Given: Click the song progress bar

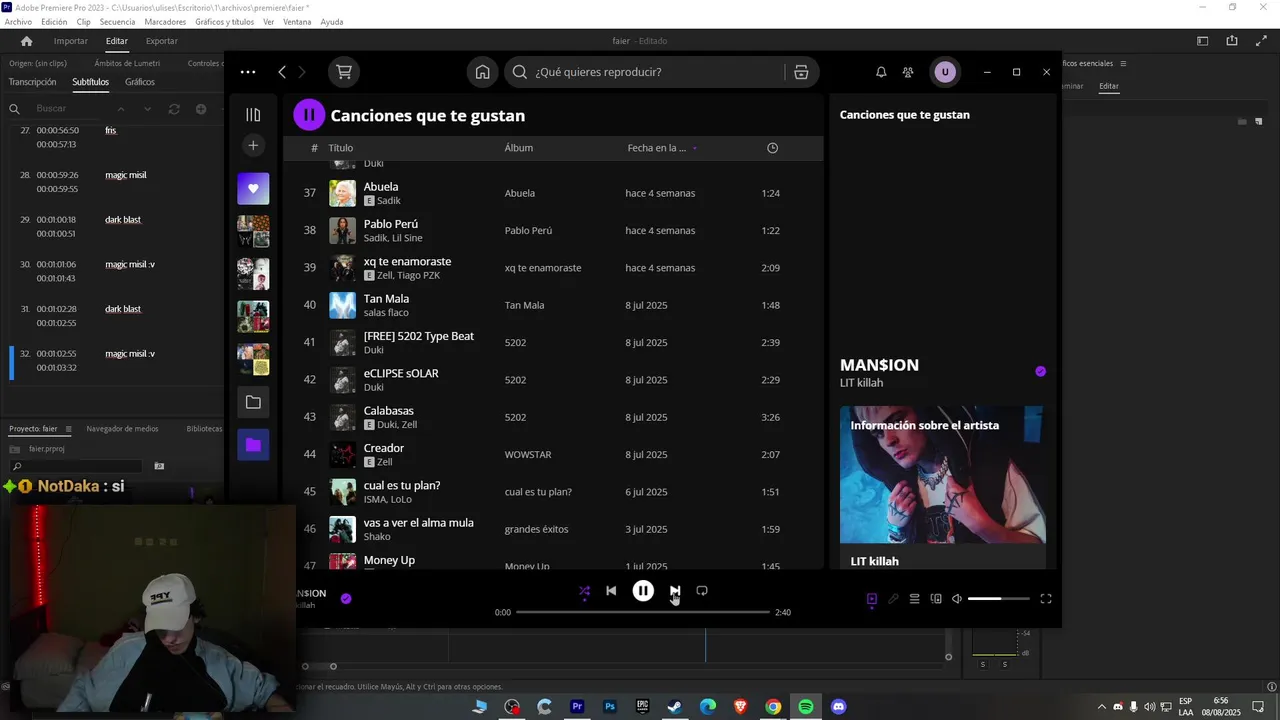Looking at the screenshot, I should pyautogui.click(x=643, y=612).
